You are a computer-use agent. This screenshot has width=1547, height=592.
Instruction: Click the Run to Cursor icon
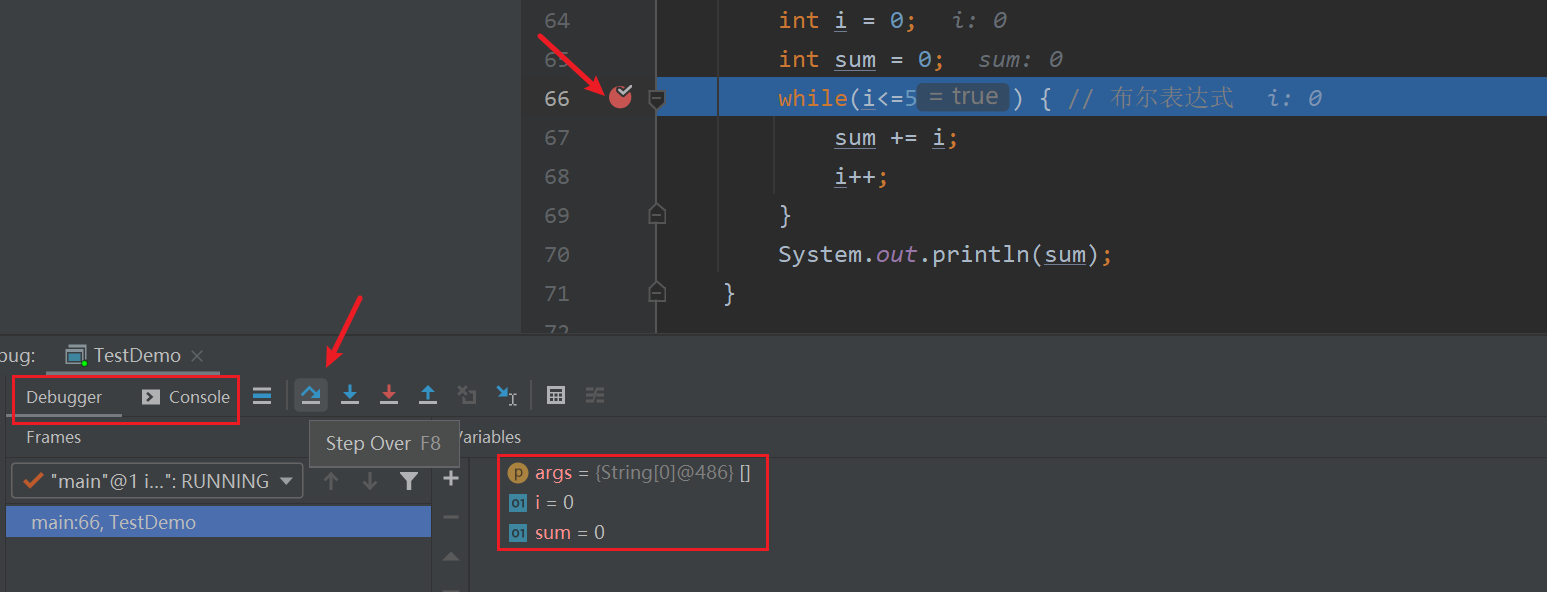507,396
